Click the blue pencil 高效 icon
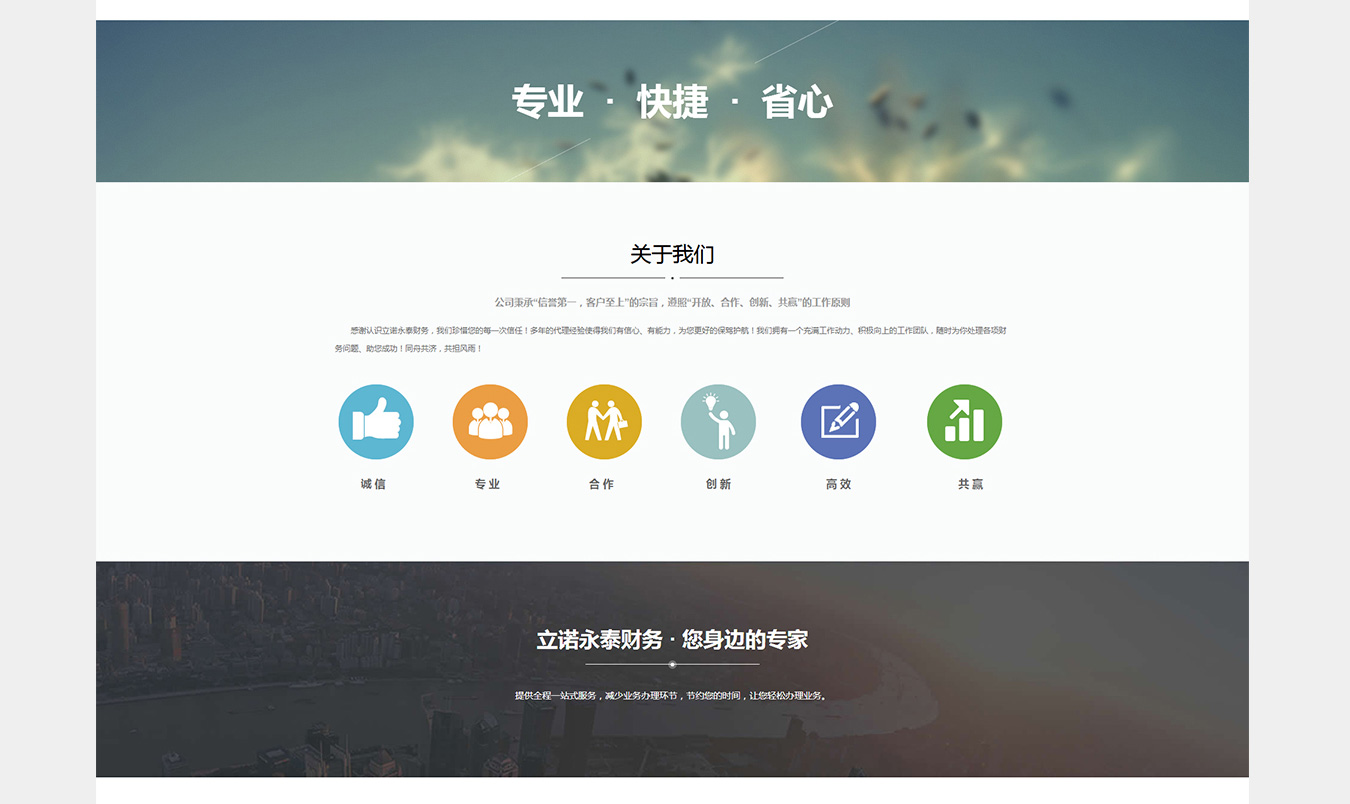 pos(838,422)
